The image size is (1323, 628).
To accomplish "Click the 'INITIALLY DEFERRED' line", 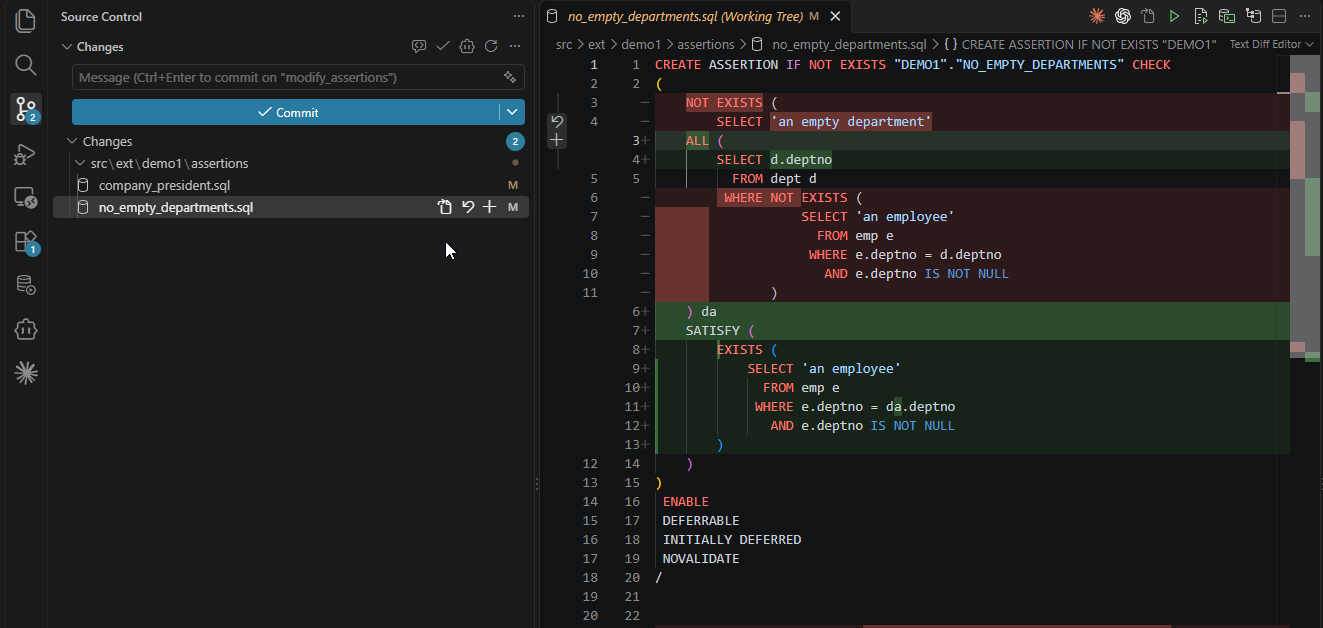I will pos(732,540).
